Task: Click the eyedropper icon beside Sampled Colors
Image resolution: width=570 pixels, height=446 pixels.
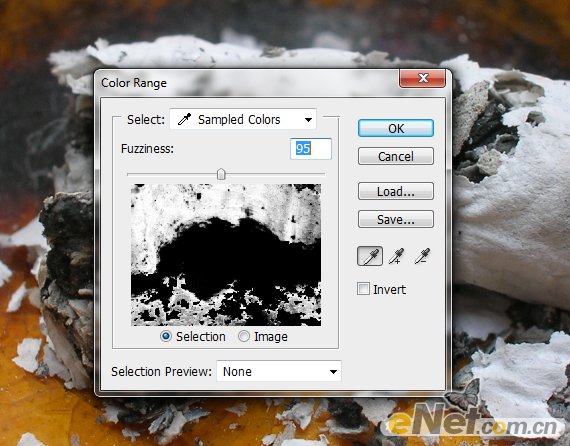Action: pyautogui.click(x=185, y=119)
